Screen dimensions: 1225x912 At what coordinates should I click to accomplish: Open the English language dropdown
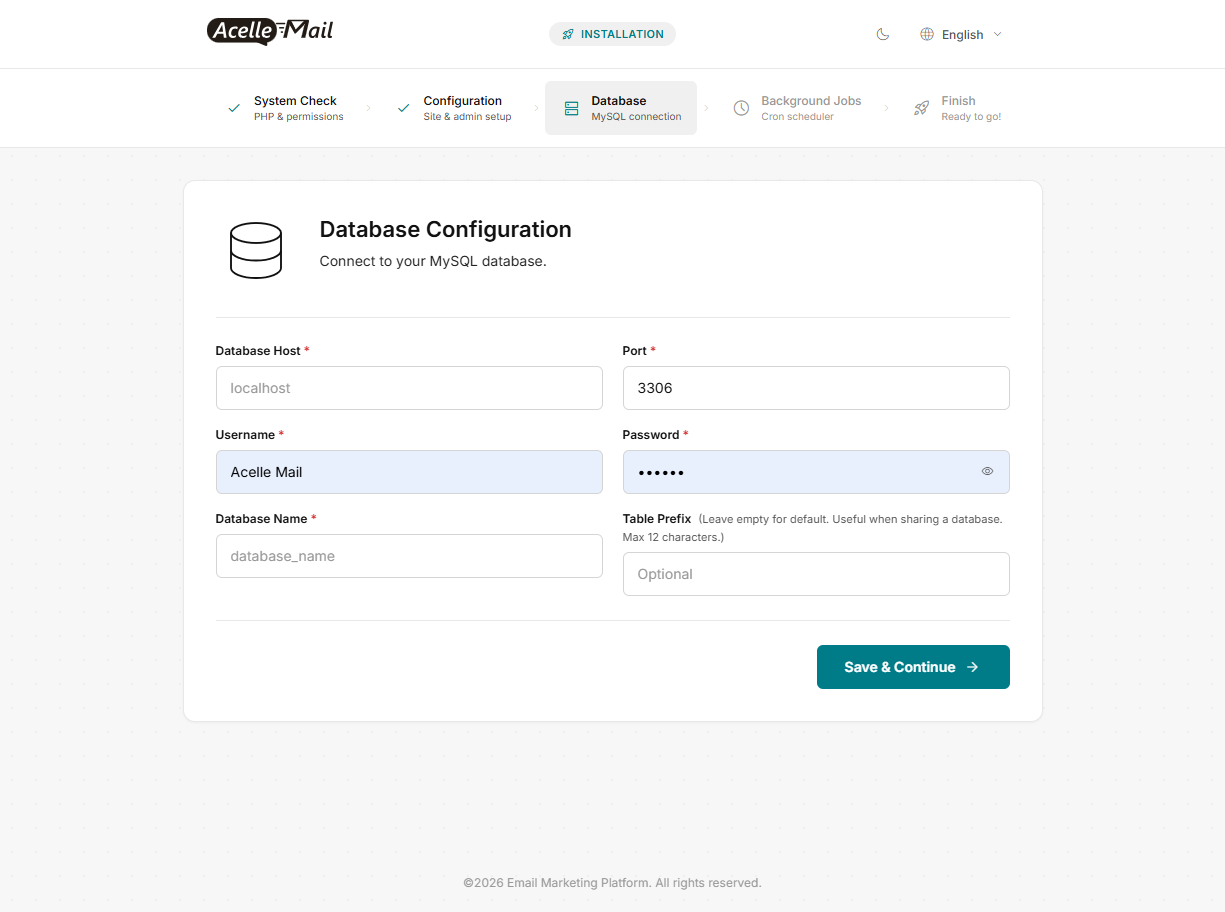pyautogui.click(x=961, y=34)
